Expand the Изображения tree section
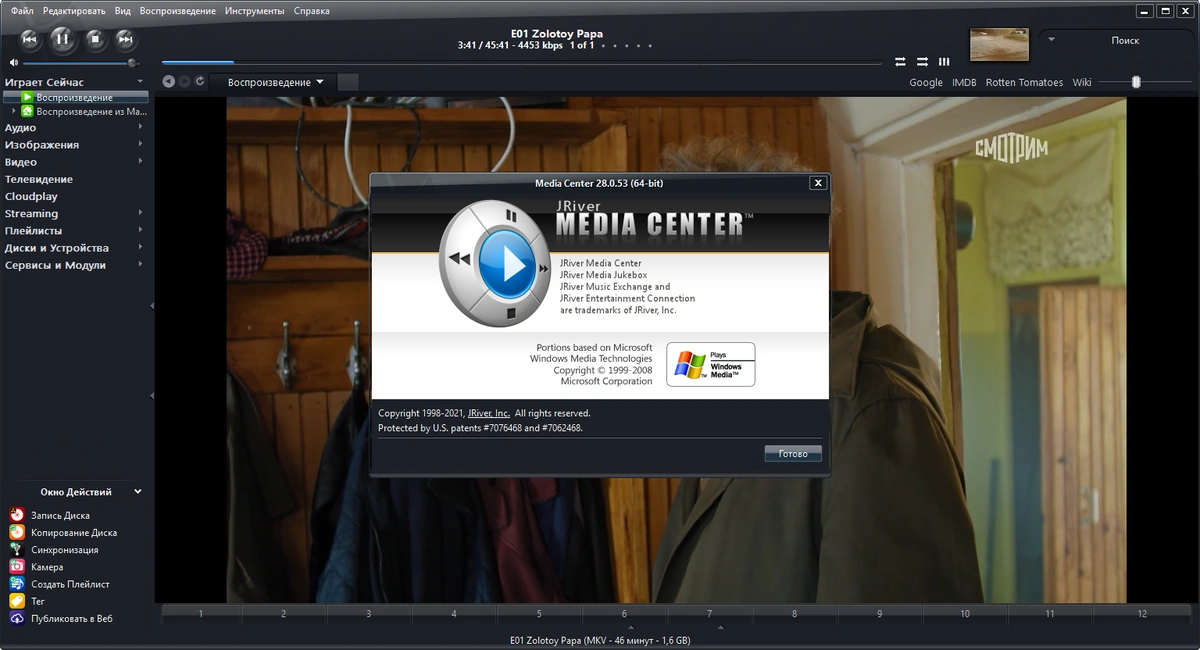The height and width of the screenshot is (650, 1200). coord(140,145)
